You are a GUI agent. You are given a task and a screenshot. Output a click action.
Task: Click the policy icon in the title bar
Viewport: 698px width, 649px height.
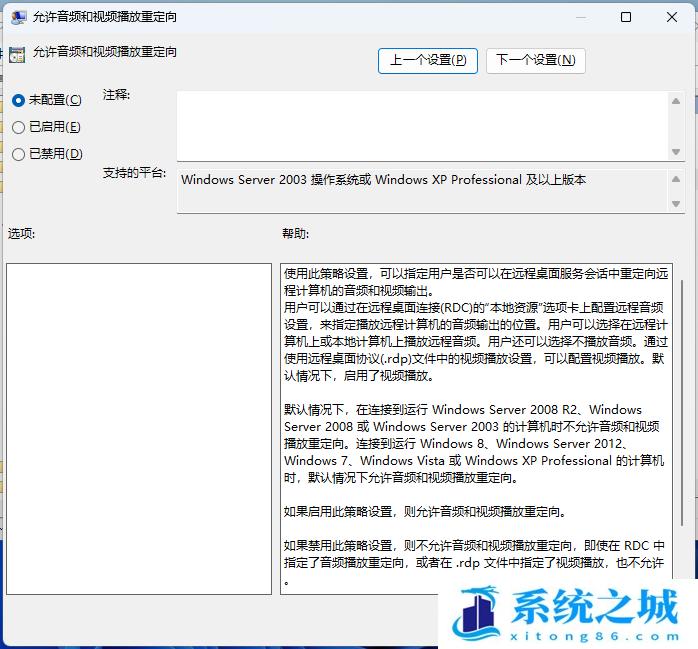(x=17, y=17)
